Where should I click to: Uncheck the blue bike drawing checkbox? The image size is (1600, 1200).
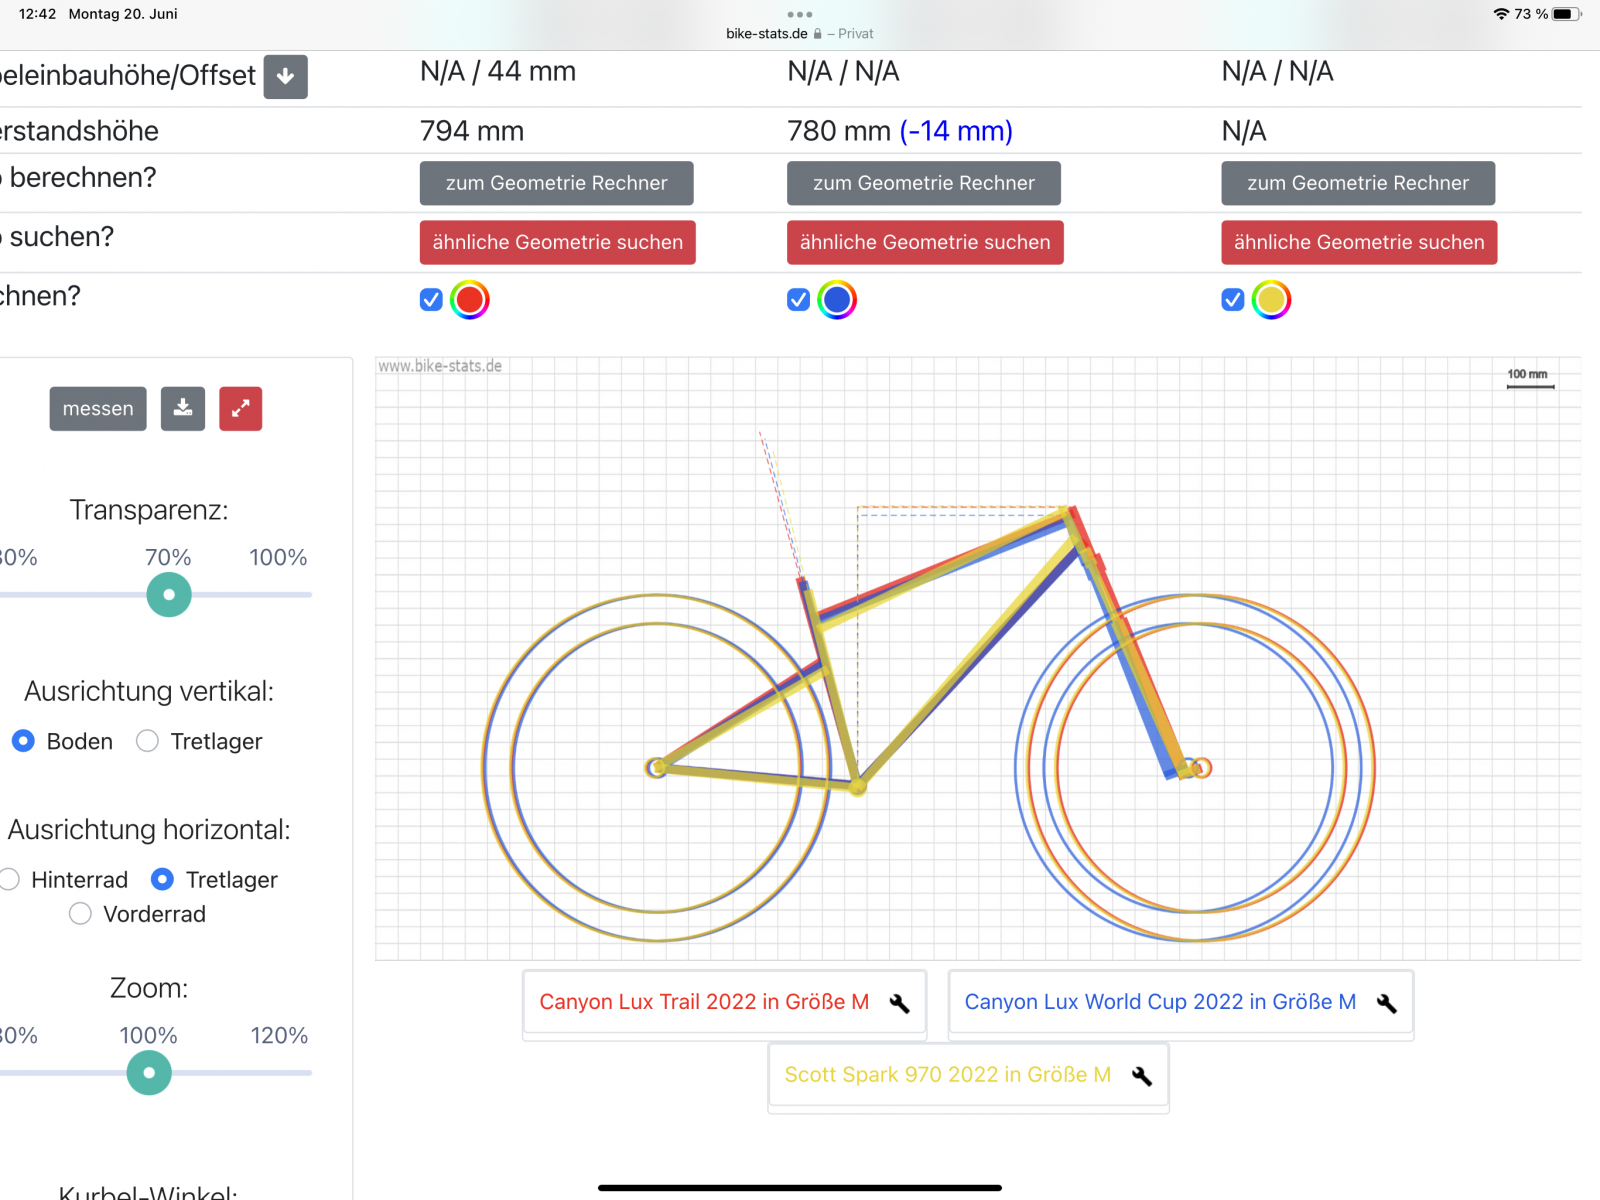point(798,300)
